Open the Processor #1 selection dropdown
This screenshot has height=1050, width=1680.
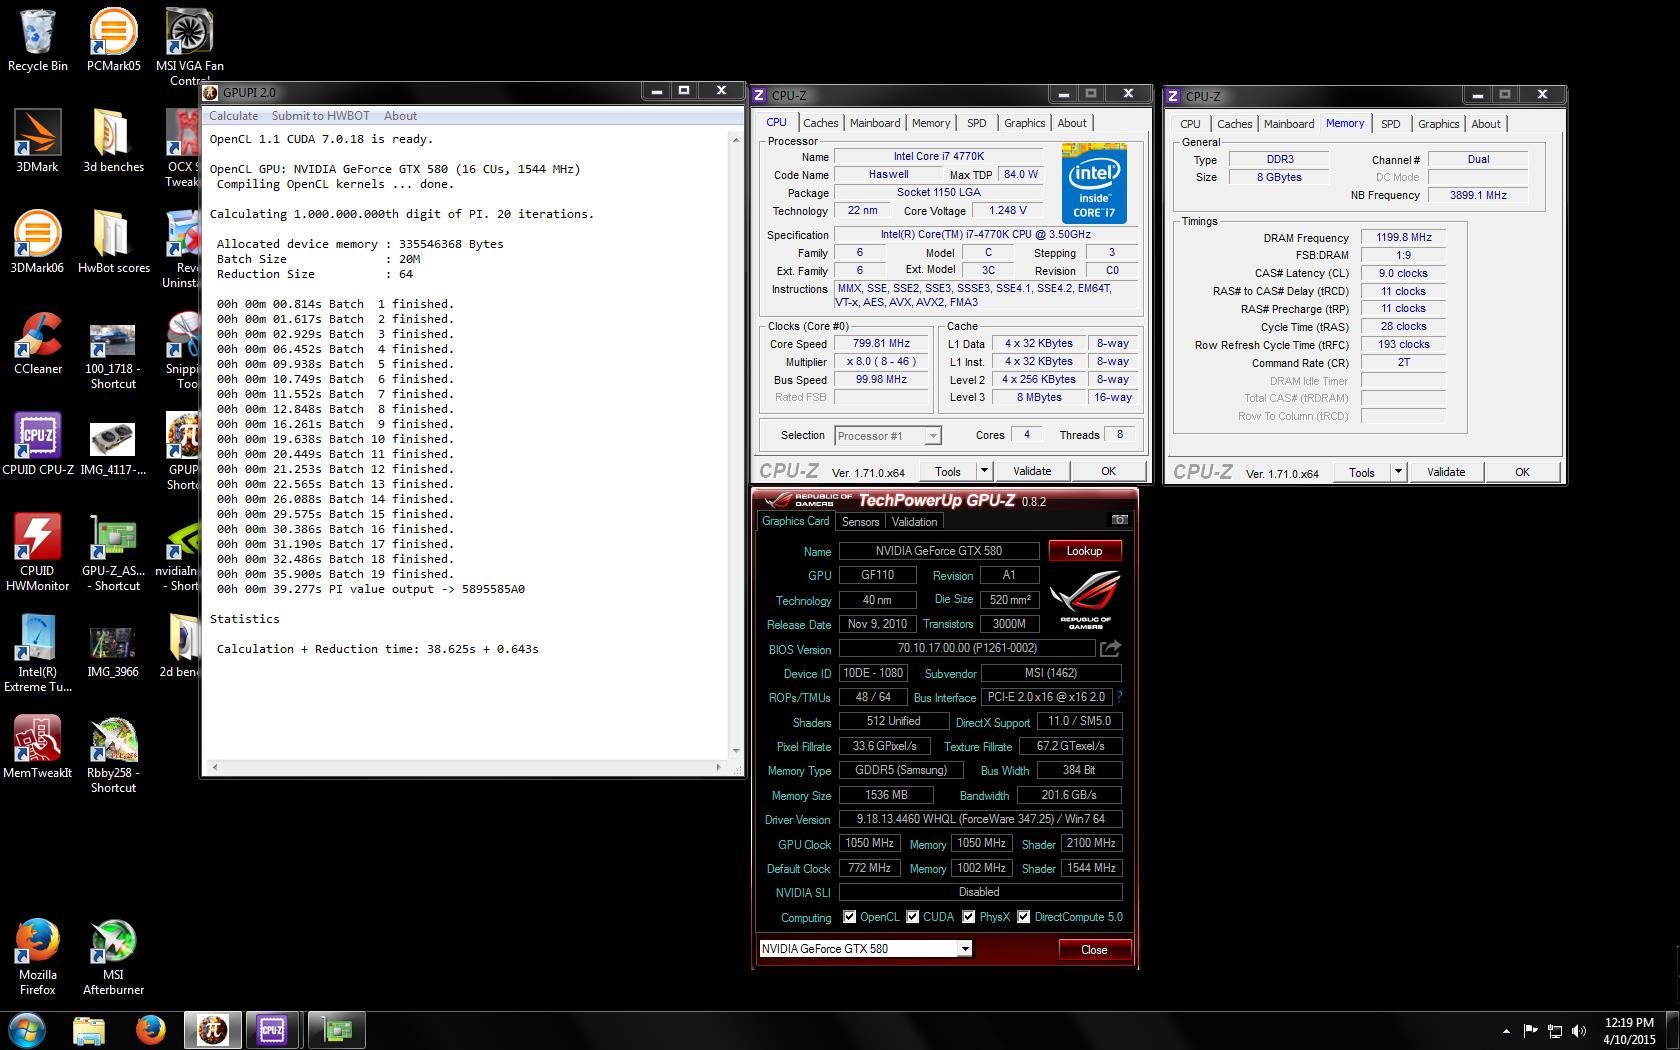(x=887, y=436)
